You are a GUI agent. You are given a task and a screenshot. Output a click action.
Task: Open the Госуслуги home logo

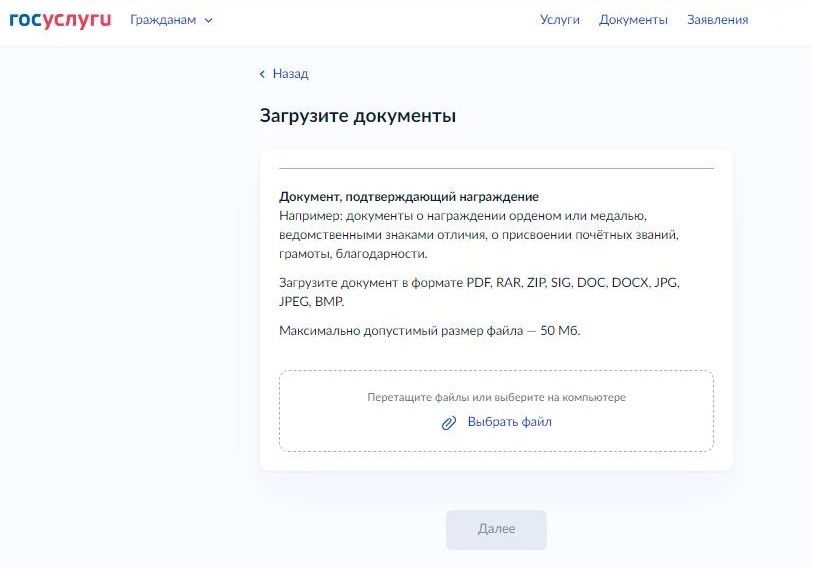[60, 20]
